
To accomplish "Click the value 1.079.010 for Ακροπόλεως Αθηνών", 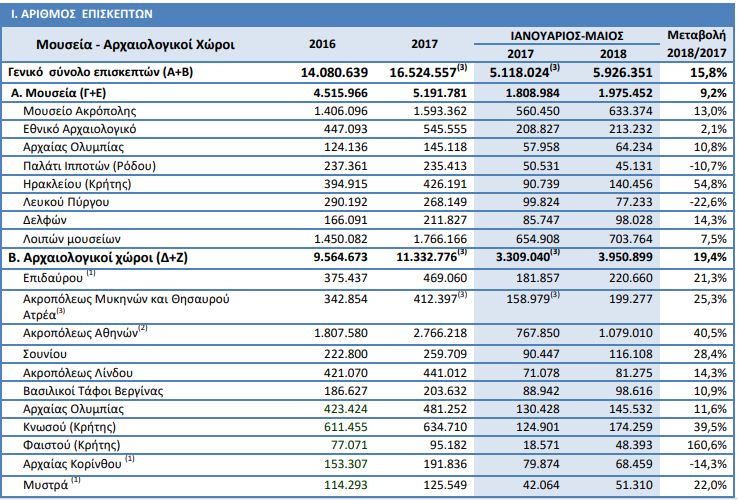I will coord(626,333).
